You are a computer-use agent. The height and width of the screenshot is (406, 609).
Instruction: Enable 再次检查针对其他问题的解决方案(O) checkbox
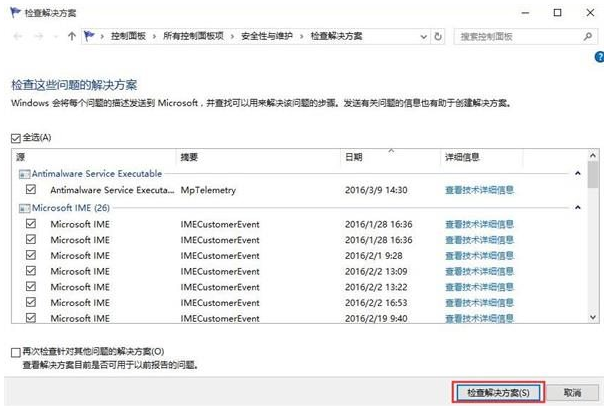16,352
